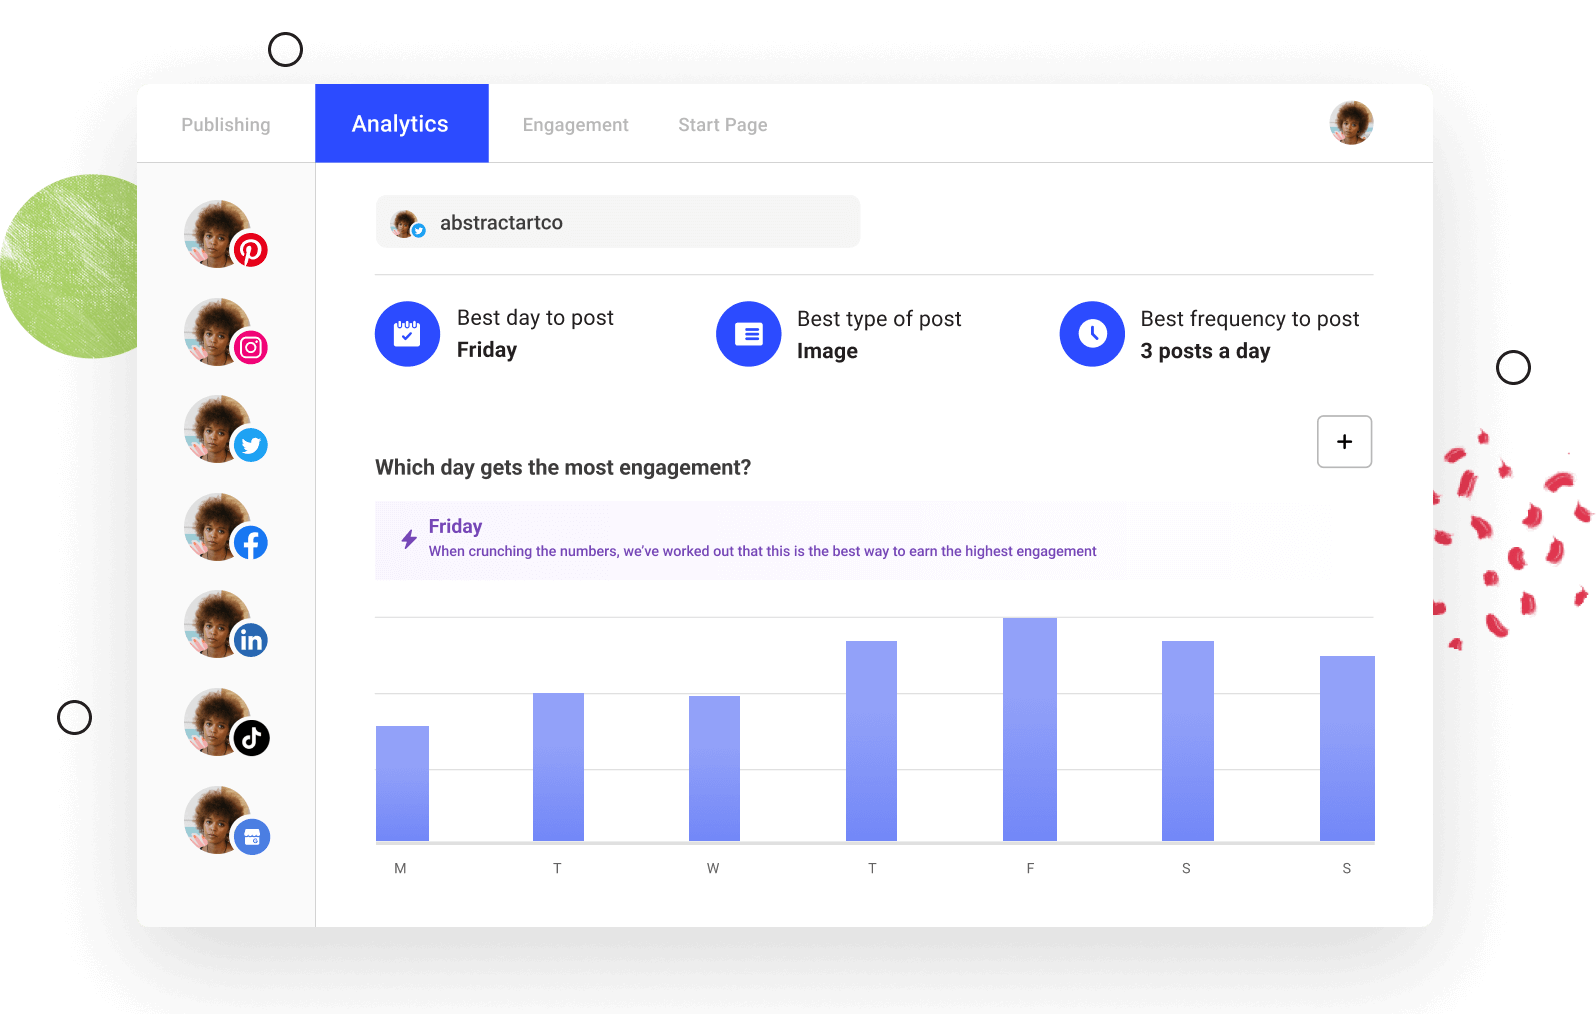Open the abstractartco account selector
The width and height of the screenshot is (1596, 1014).
click(617, 222)
